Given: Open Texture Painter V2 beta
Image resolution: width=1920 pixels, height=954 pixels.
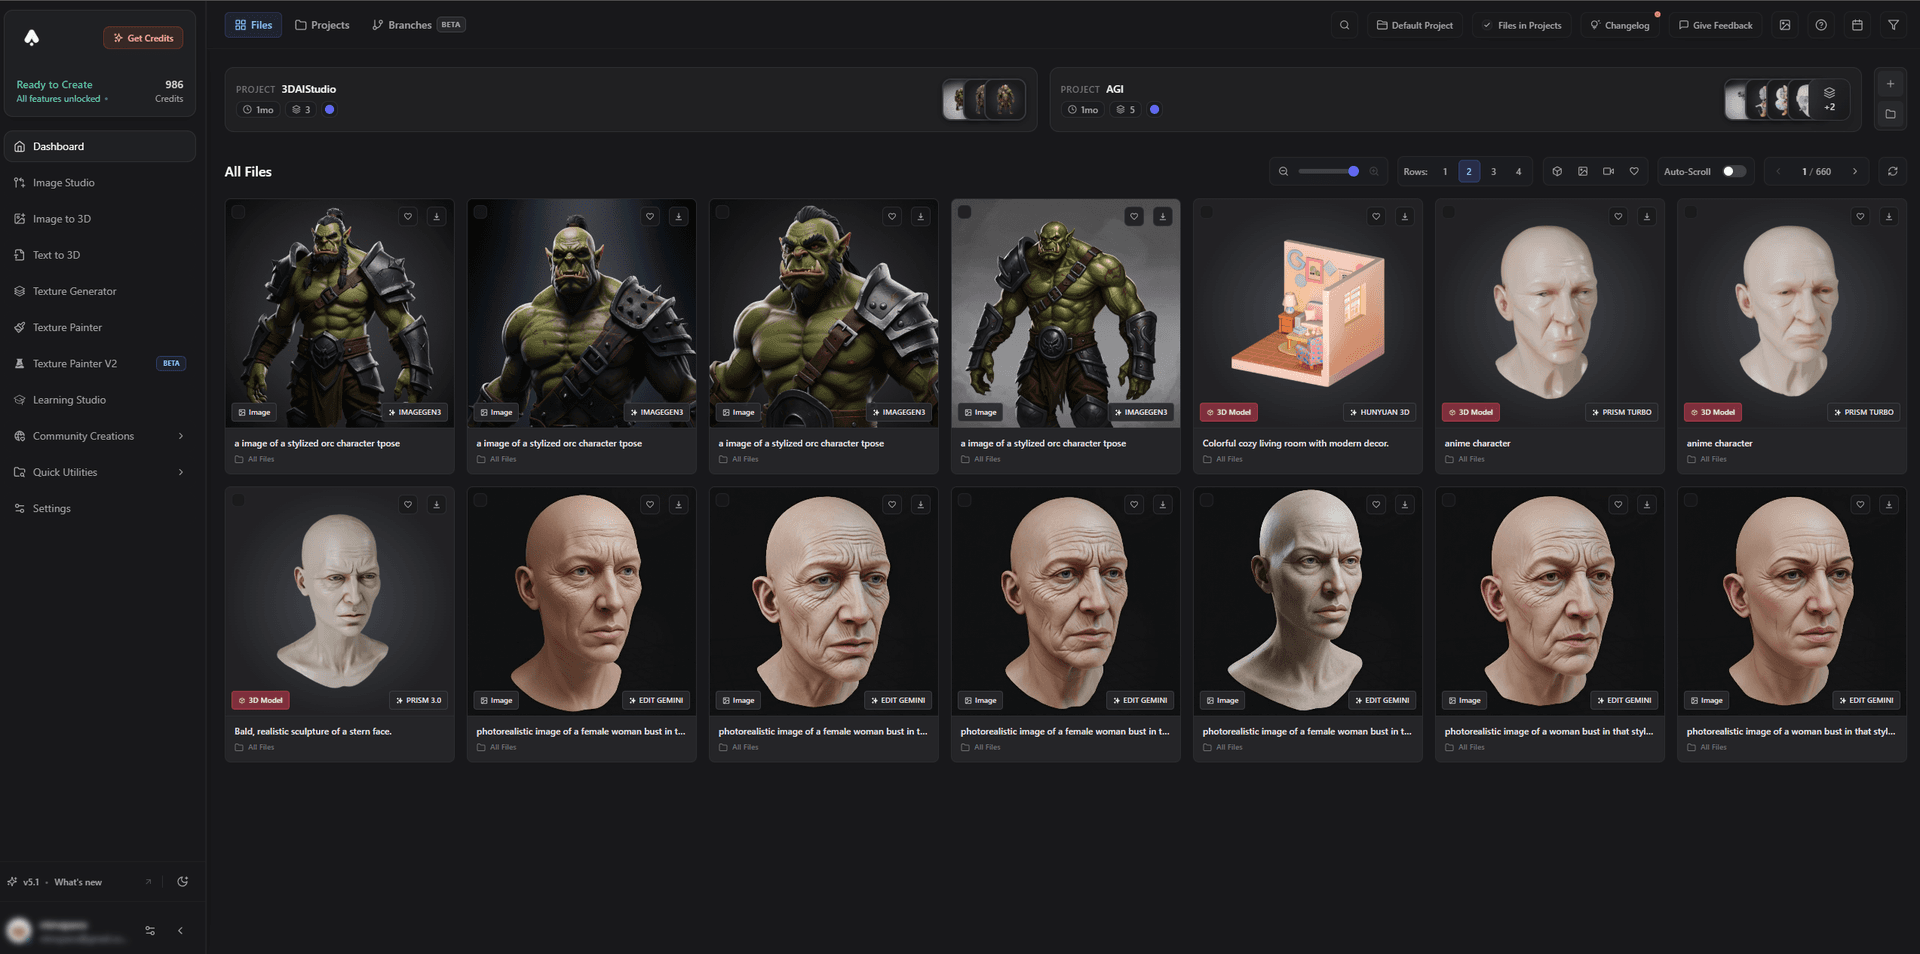Looking at the screenshot, I should click(79, 363).
